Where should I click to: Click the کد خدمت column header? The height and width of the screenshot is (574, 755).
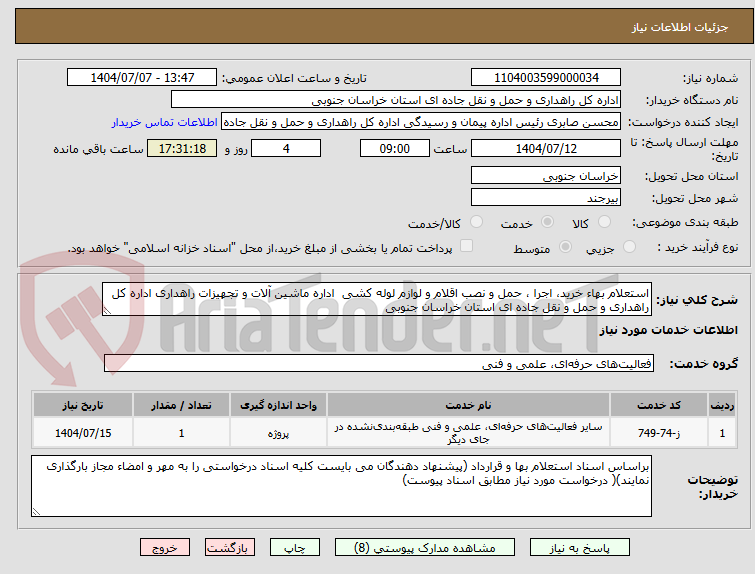point(658,405)
